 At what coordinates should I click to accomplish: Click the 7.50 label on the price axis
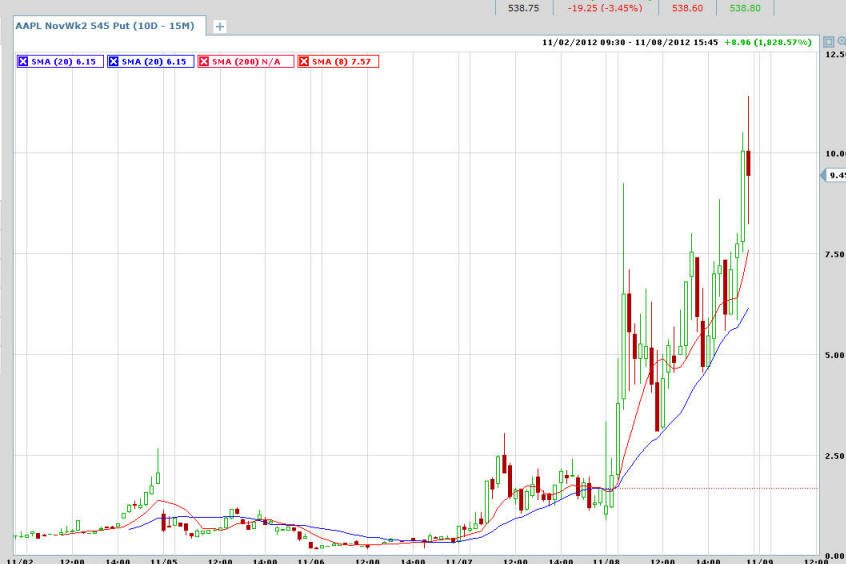point(835,254)
